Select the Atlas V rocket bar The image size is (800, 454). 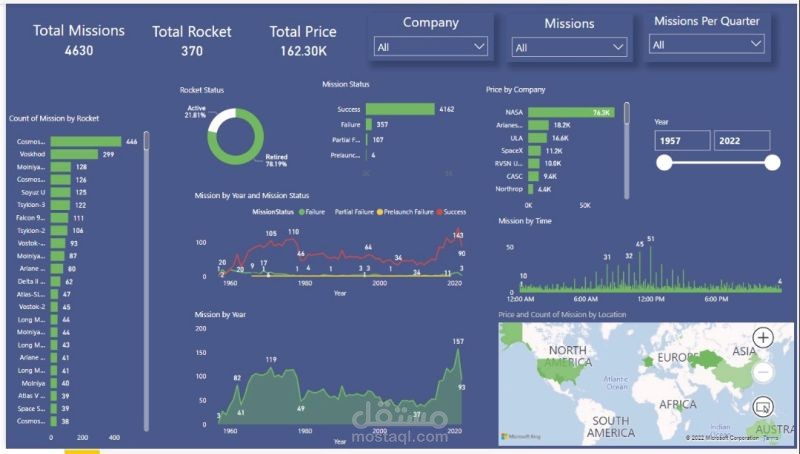tap(54, 396)
